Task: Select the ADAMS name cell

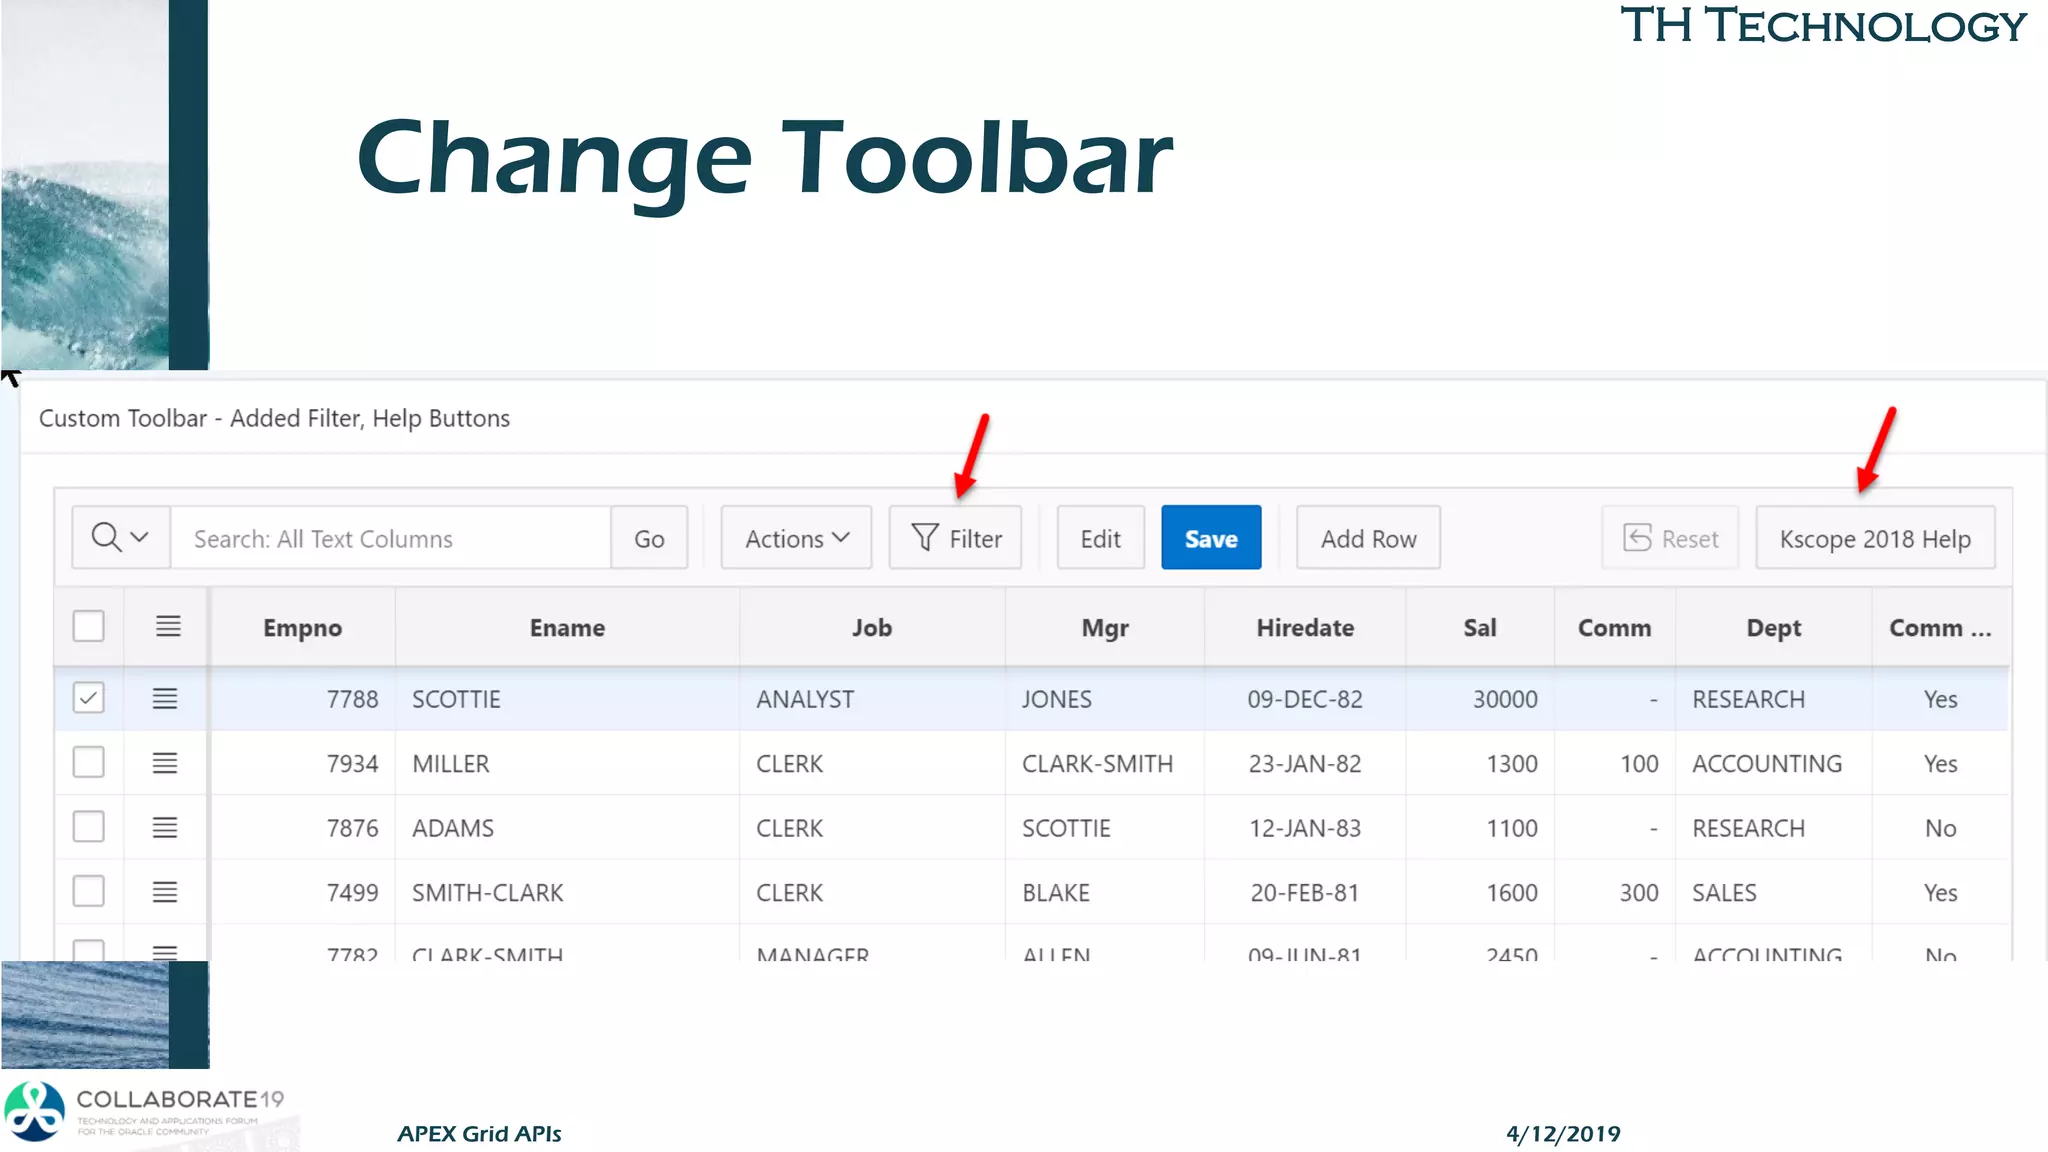Action: [567, 828]
